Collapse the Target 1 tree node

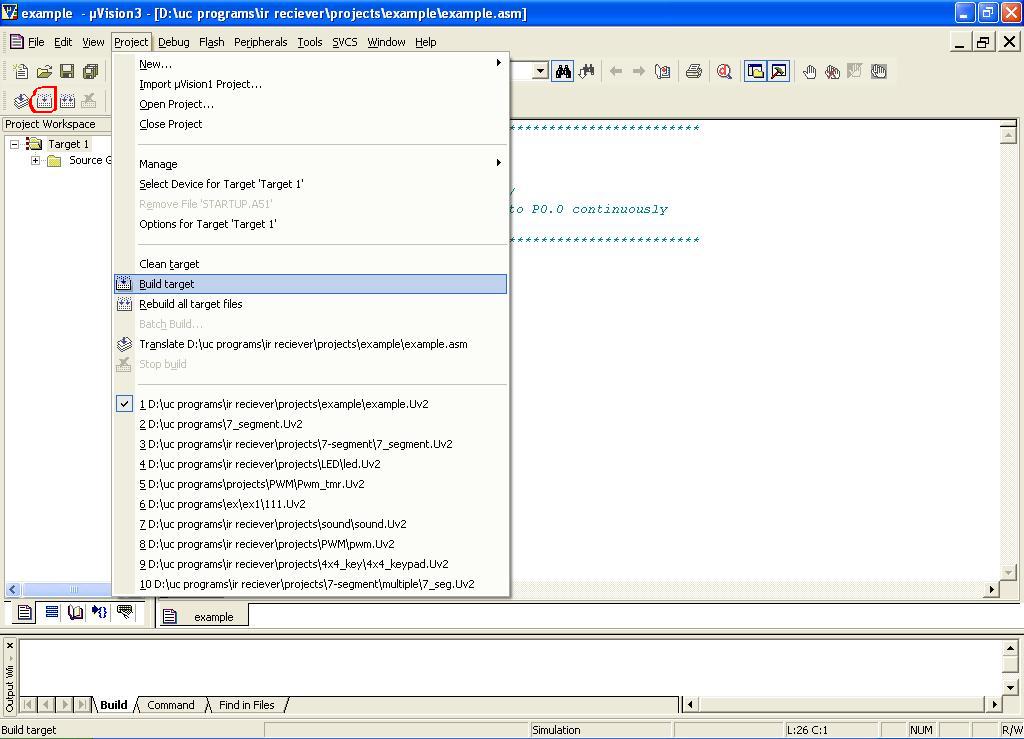14,144
